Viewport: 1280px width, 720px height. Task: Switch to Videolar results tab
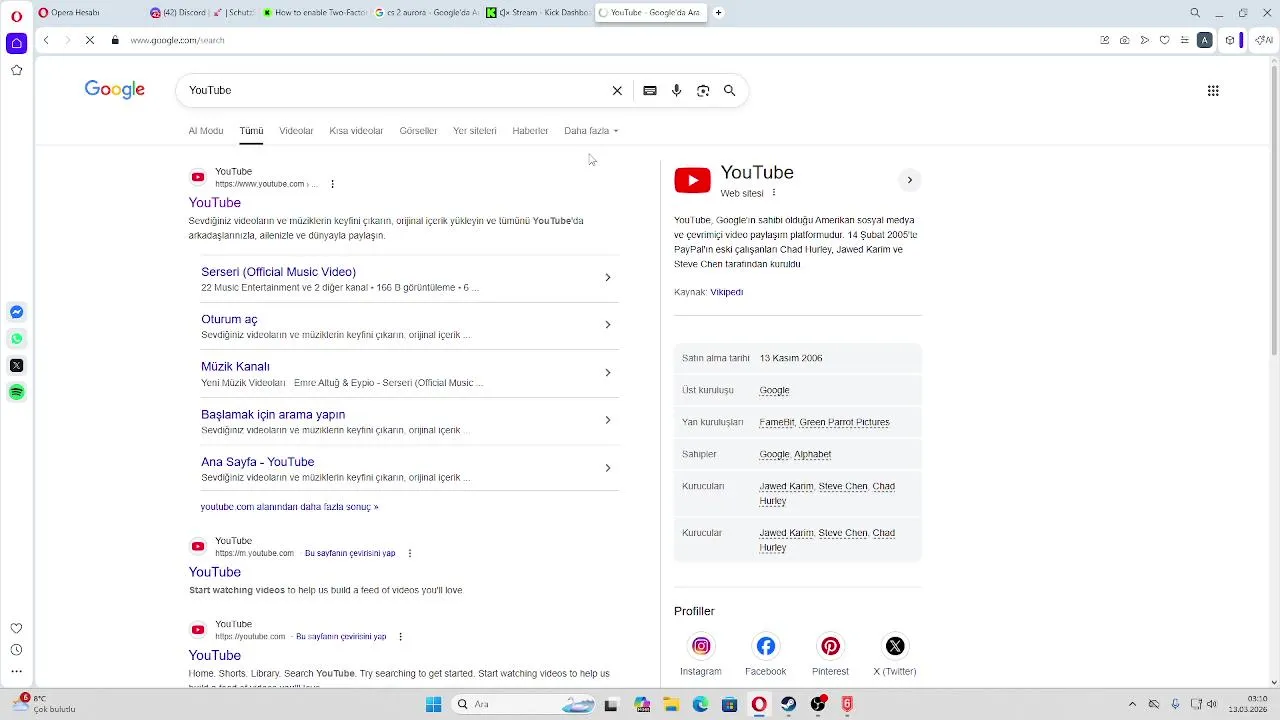click(296, 131)
